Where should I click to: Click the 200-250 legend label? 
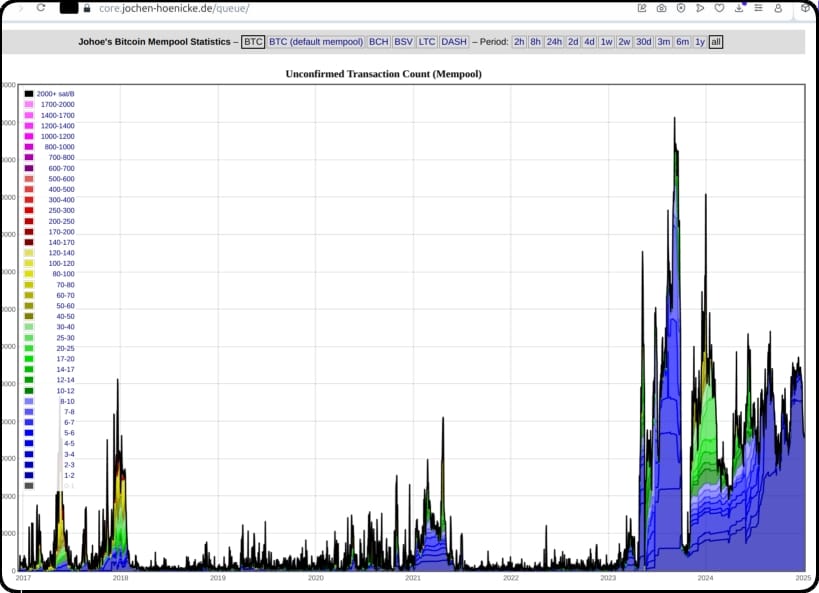(62, 222)
